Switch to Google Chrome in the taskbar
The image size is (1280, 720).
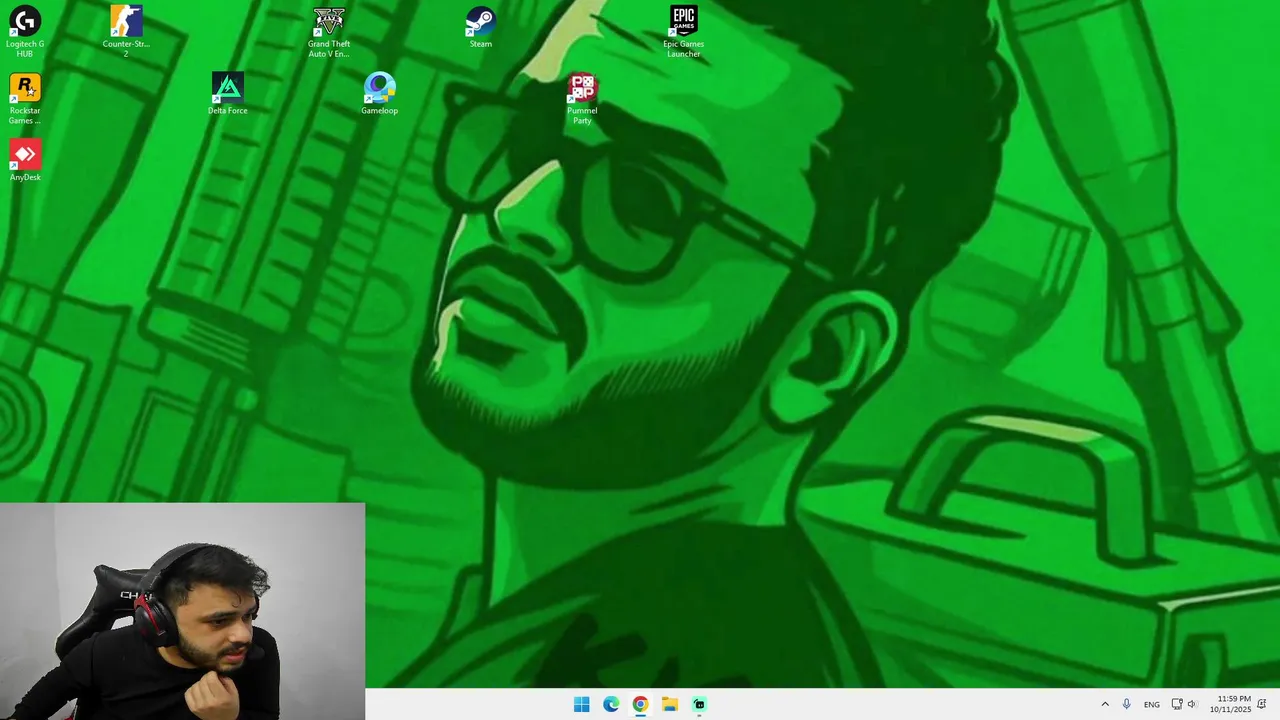pyautogui.click(x=640, y=704)
